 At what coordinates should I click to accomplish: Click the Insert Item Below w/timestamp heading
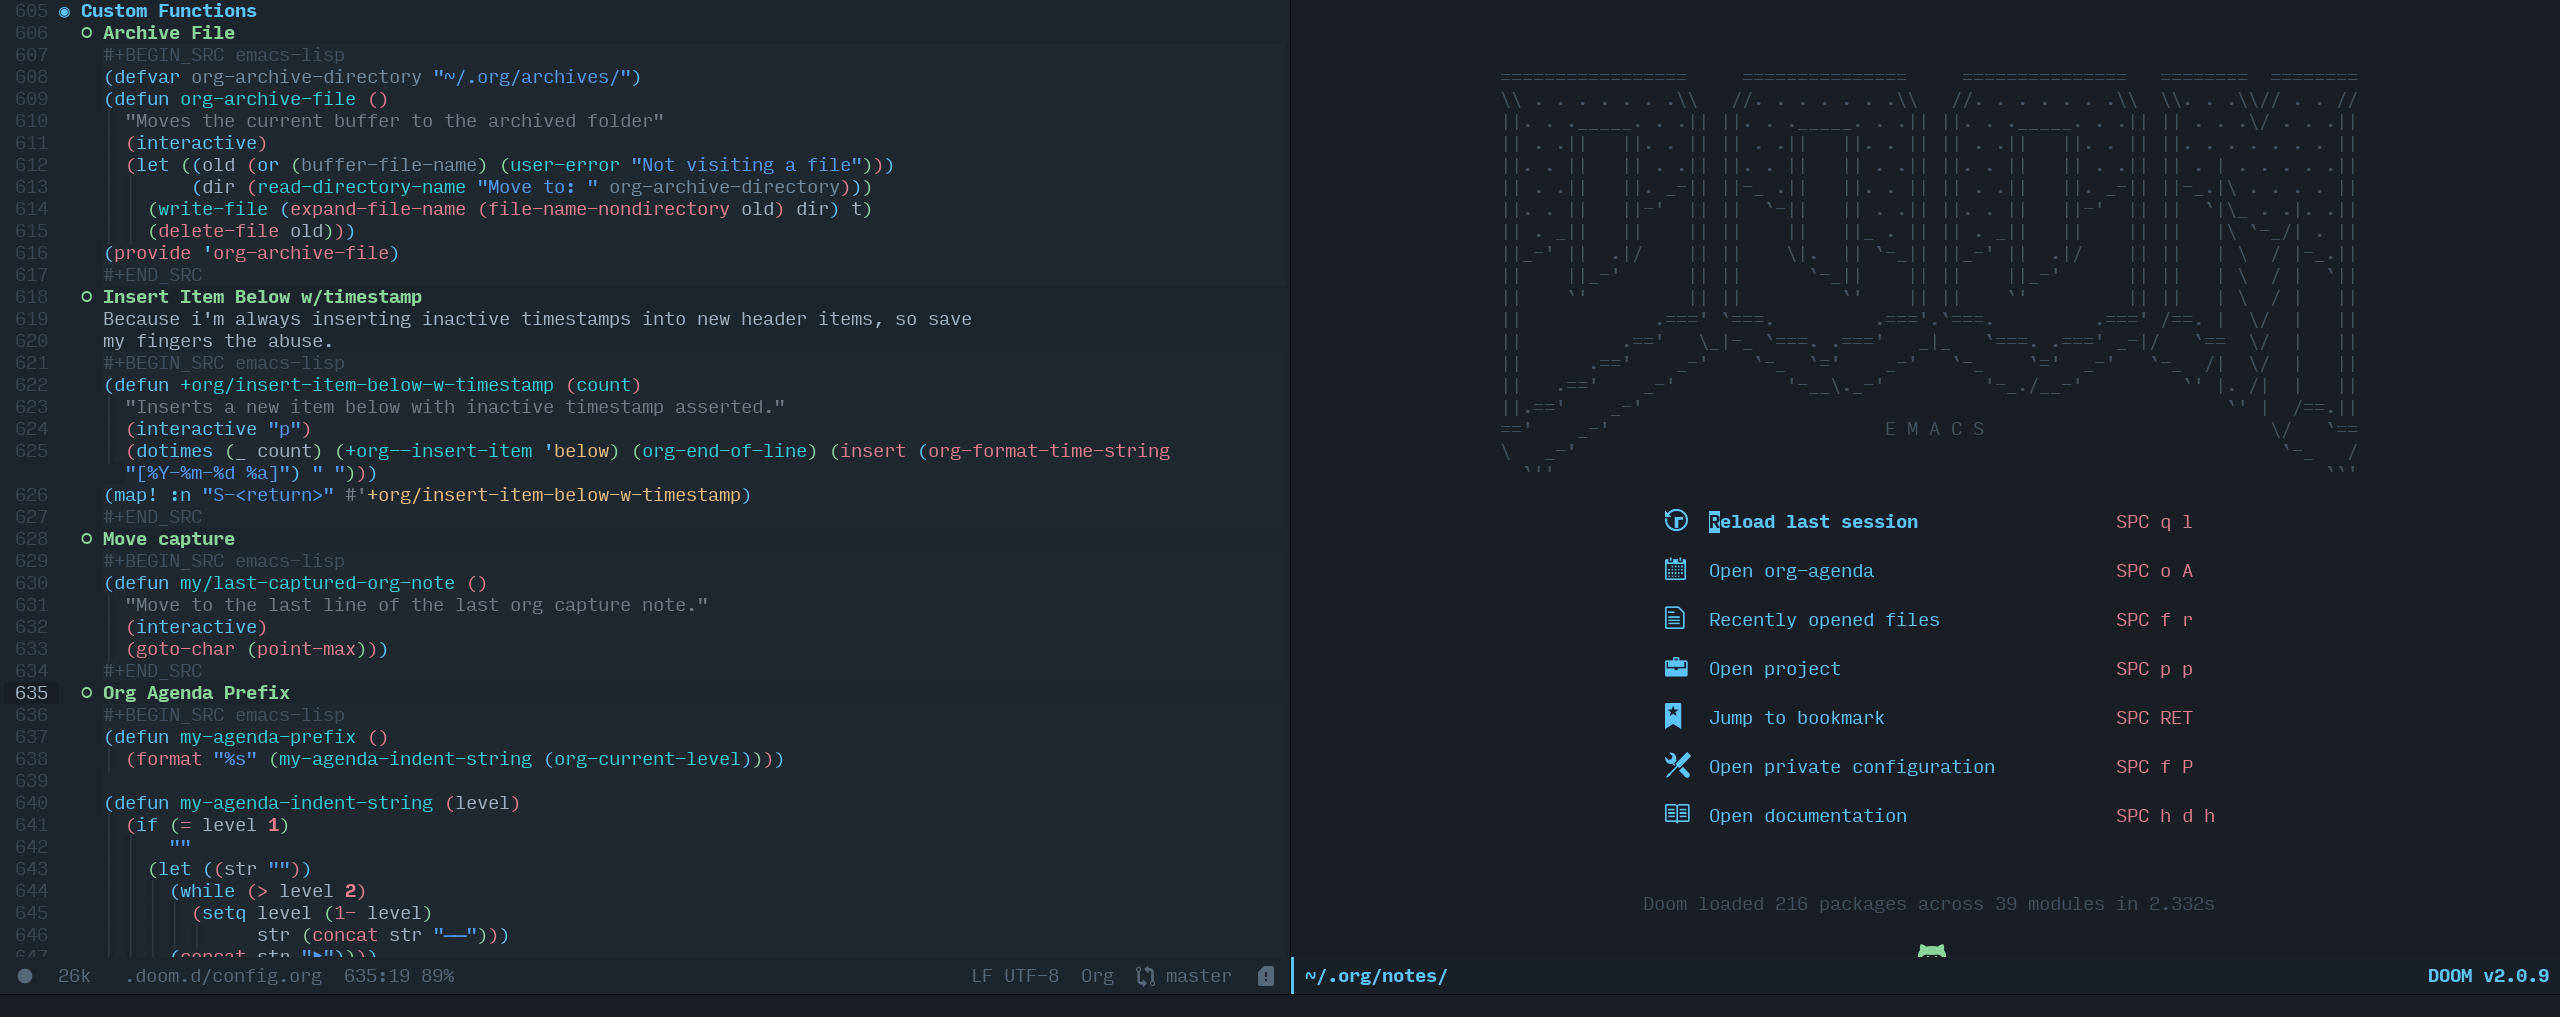pos(262,297)
